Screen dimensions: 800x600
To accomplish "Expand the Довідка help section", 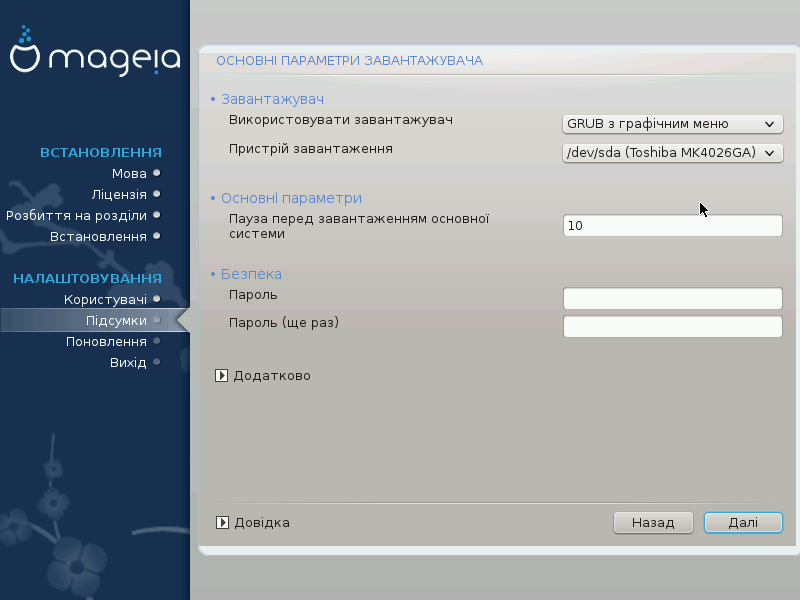I will tap(223, 522).
